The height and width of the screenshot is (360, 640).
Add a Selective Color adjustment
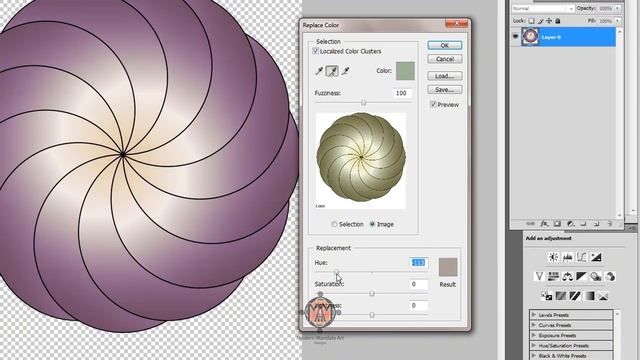tap(603, 296)
